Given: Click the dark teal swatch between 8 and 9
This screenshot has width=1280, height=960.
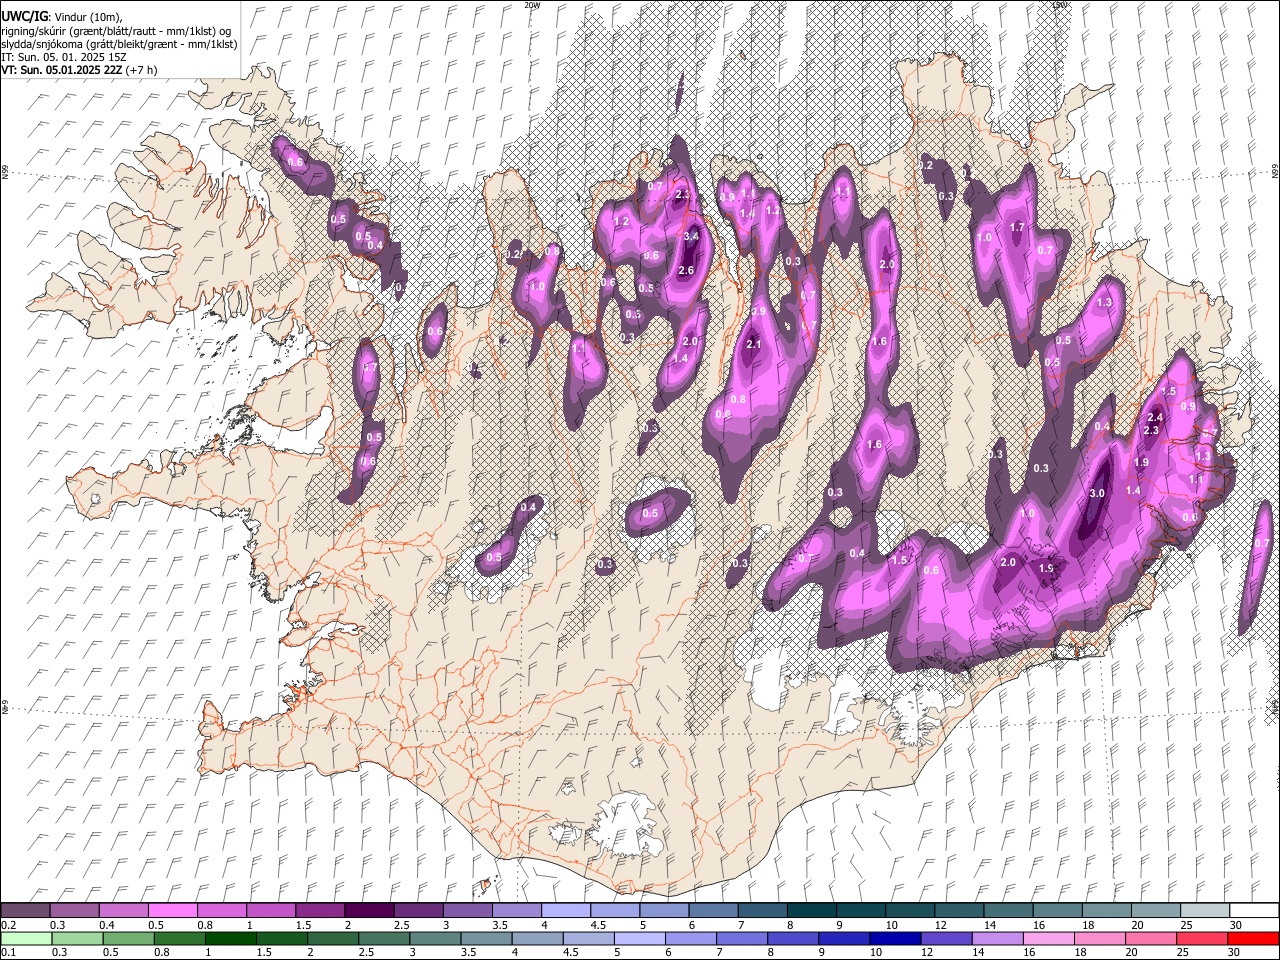Looking at the screenshot, I should [811, 910].
